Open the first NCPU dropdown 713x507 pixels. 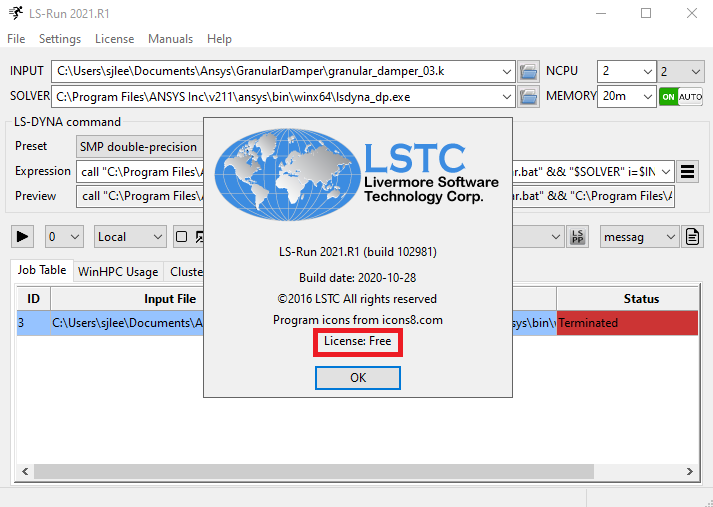point(648,71)
